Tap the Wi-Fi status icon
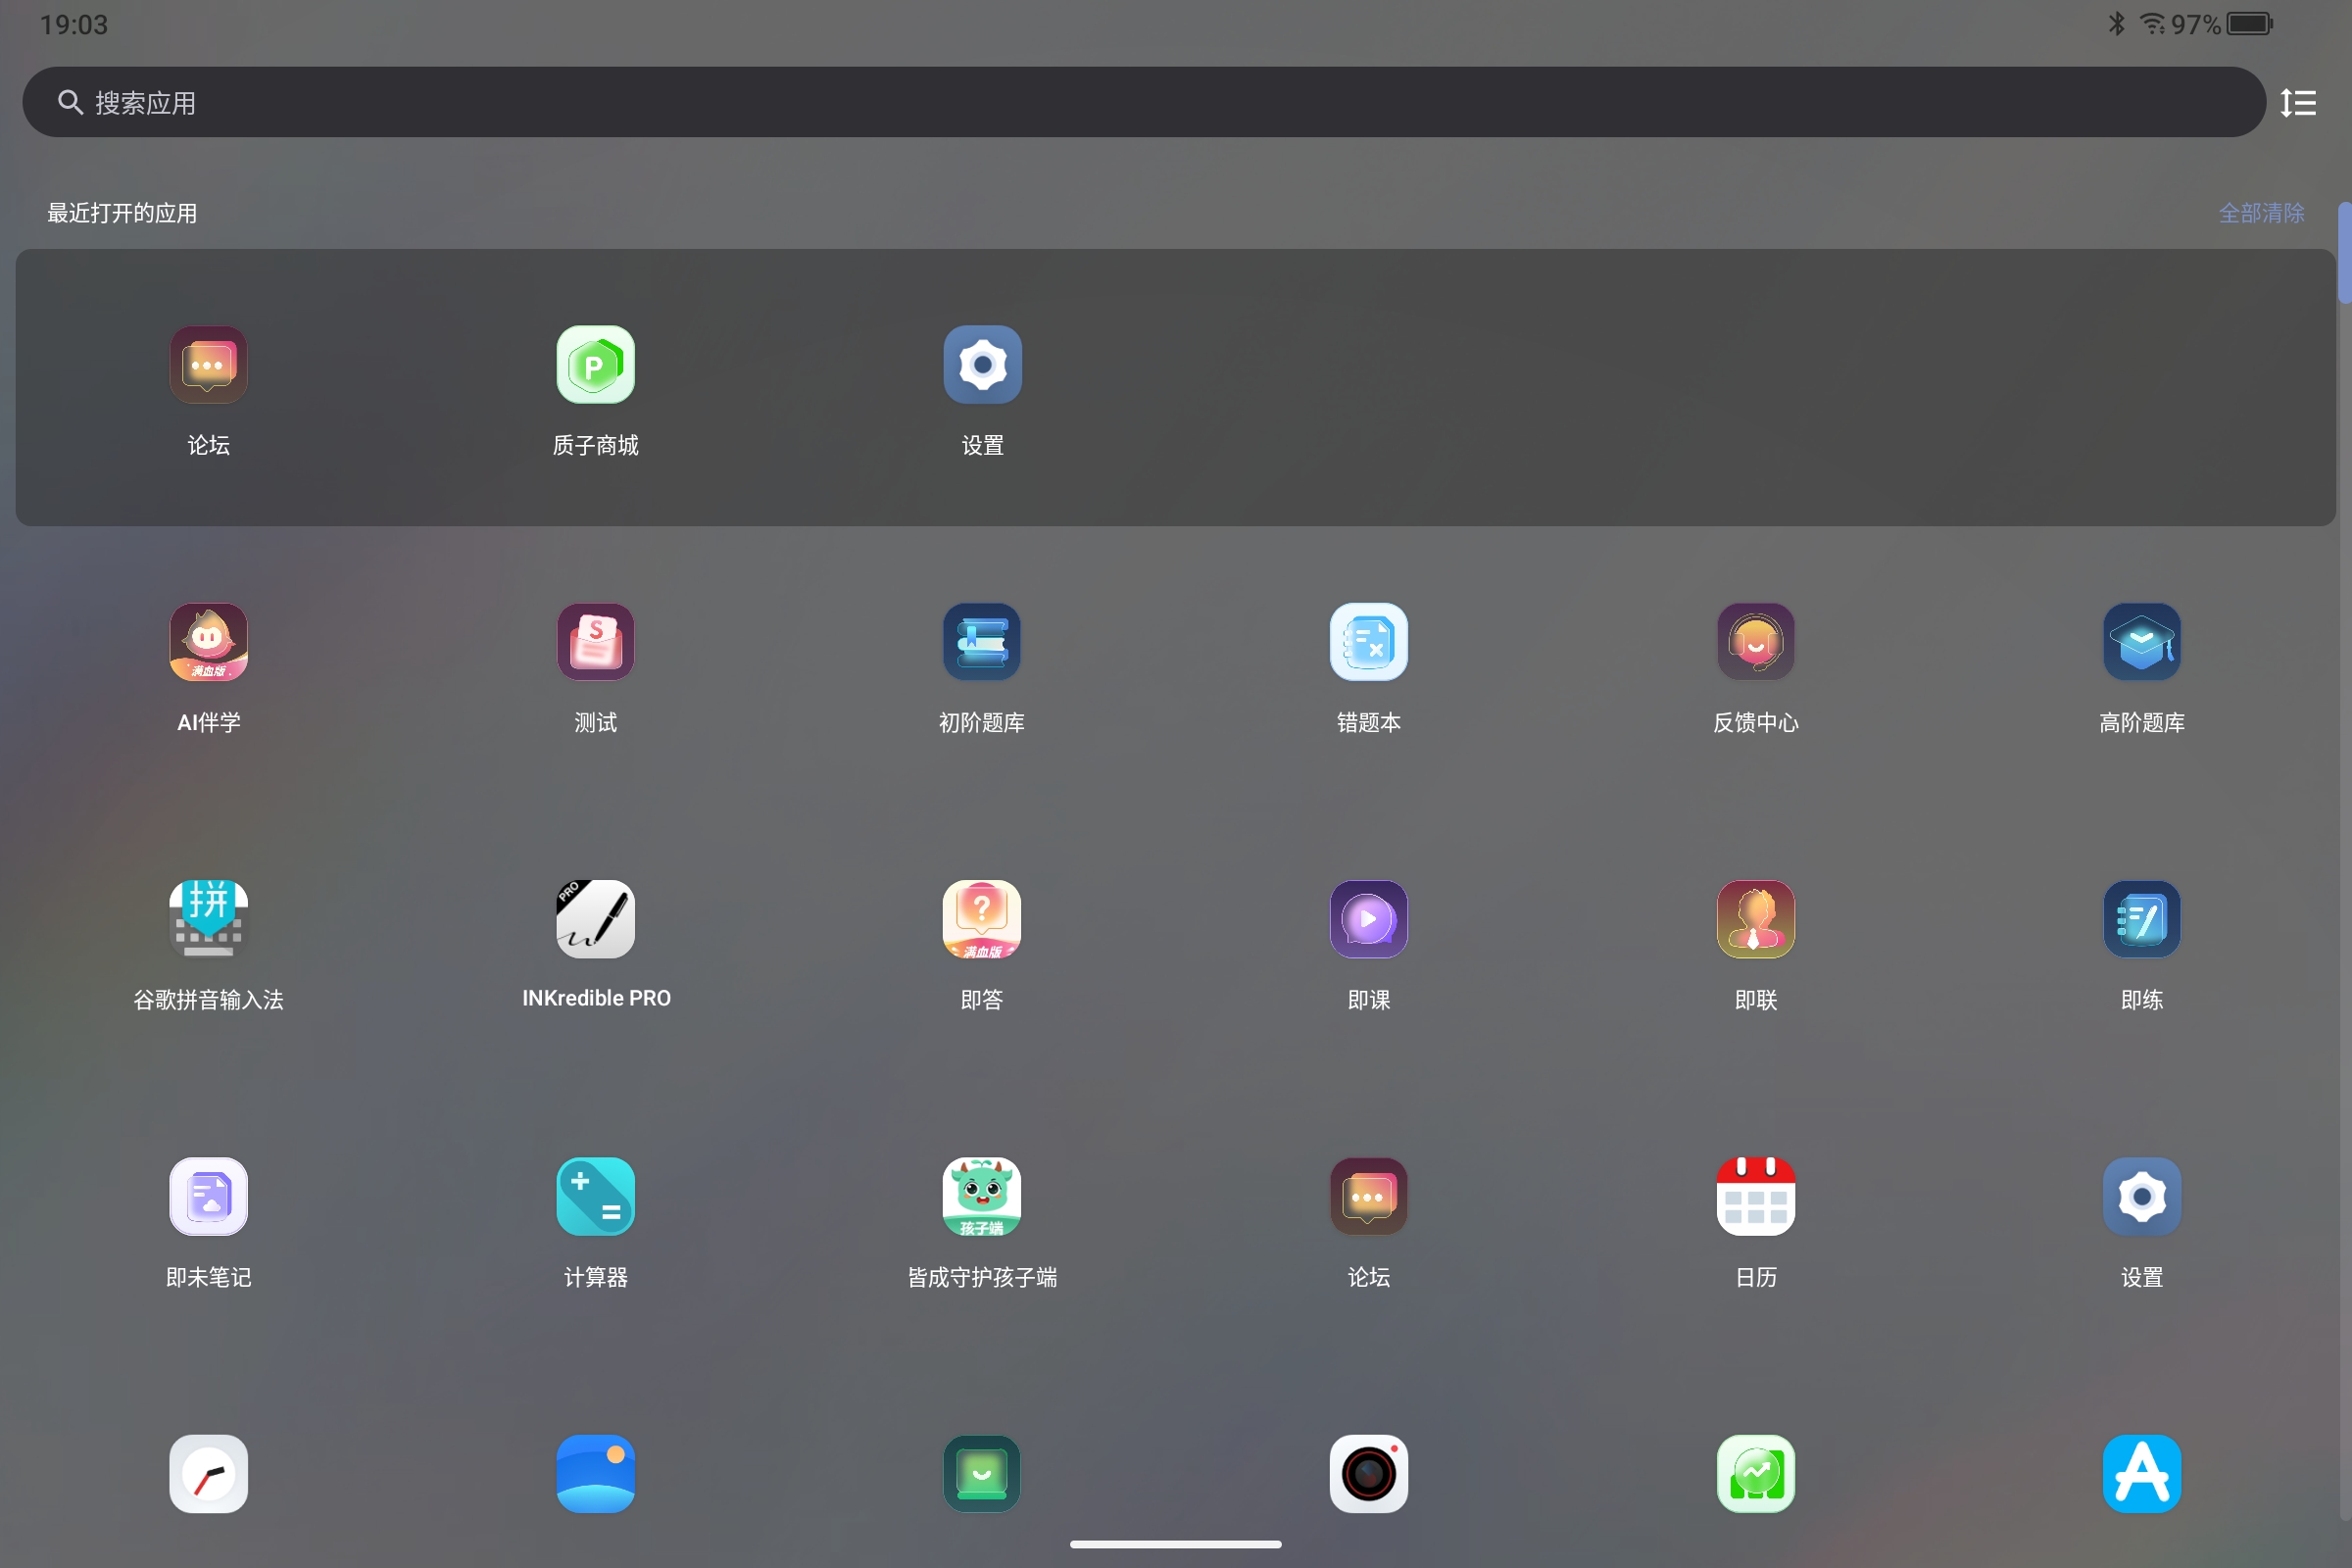2352x1568 pixels. pyautogui.click(x=2152, y=23)
